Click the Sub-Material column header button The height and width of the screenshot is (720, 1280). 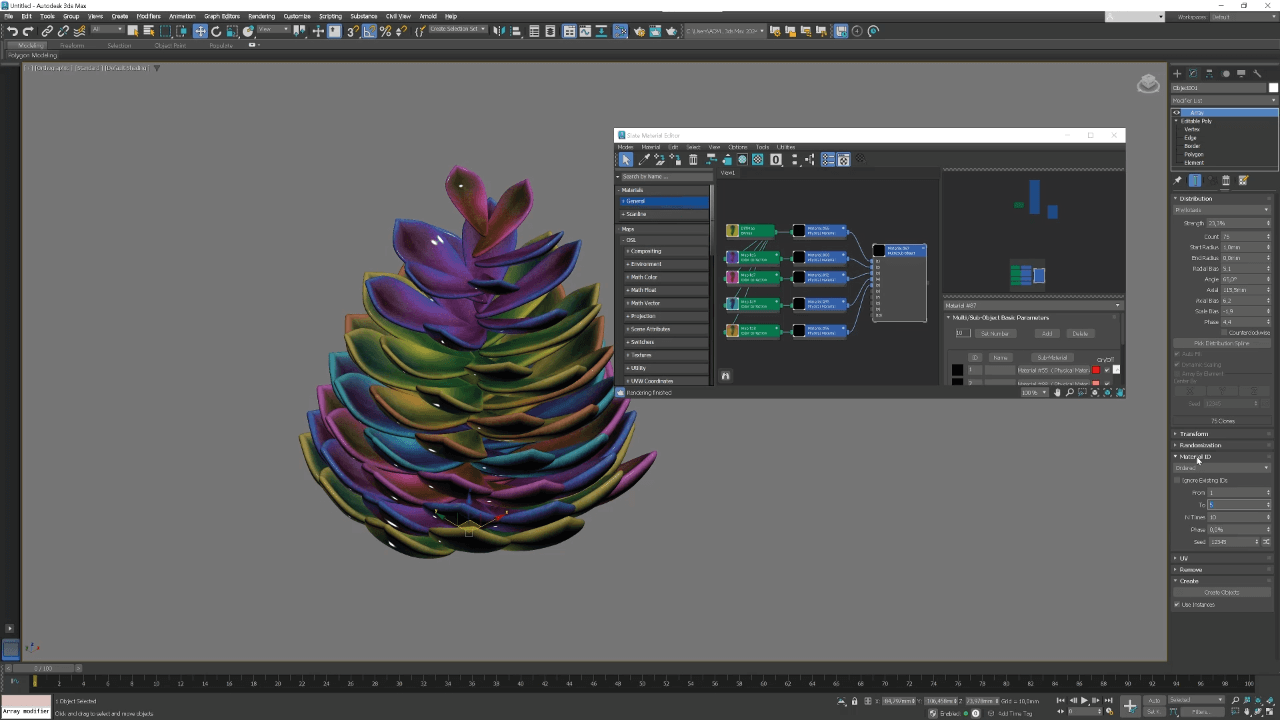coord(1052,357)
